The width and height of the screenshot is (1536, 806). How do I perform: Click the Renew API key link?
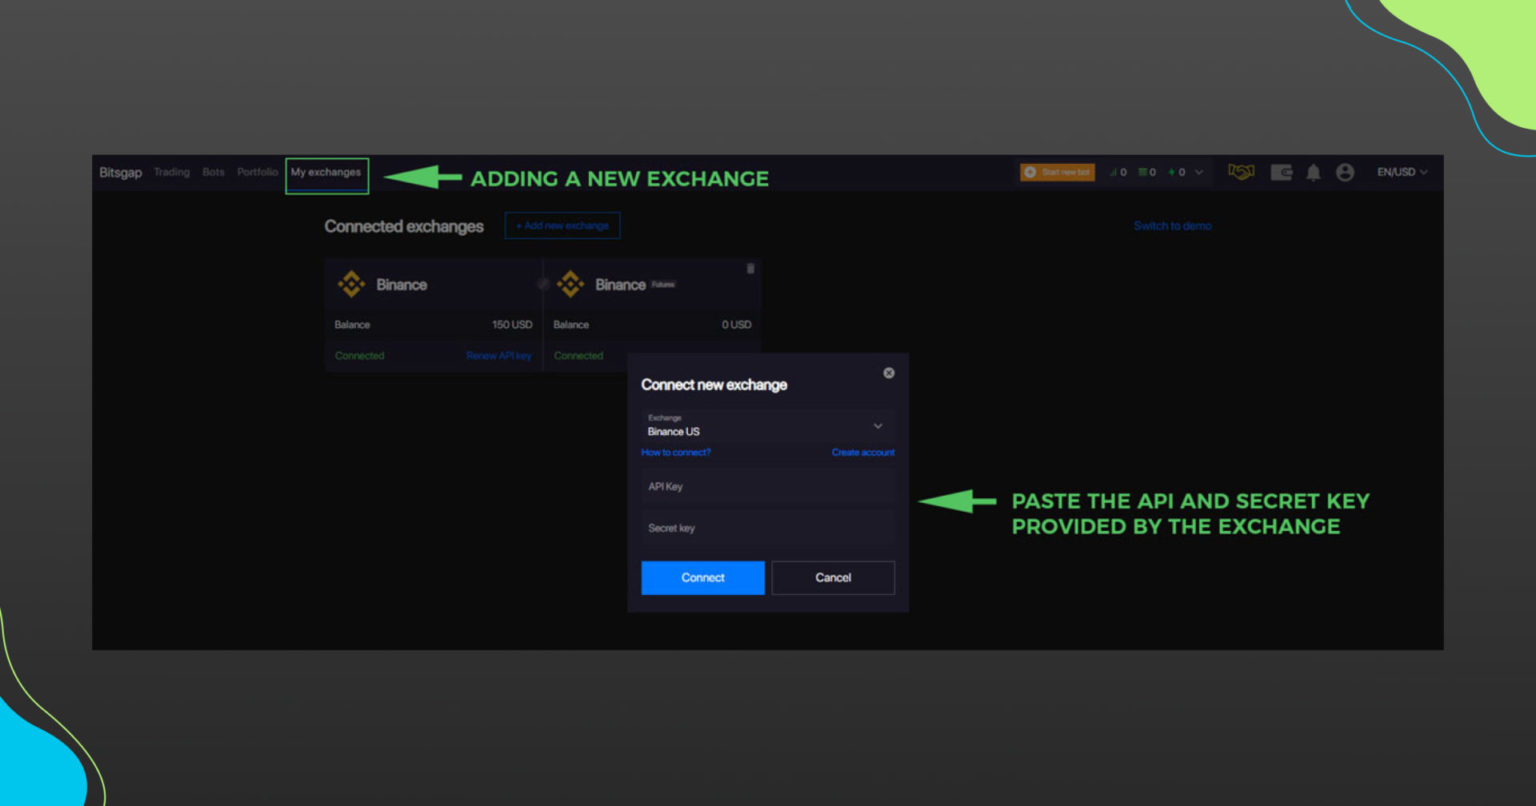[499, 355]
